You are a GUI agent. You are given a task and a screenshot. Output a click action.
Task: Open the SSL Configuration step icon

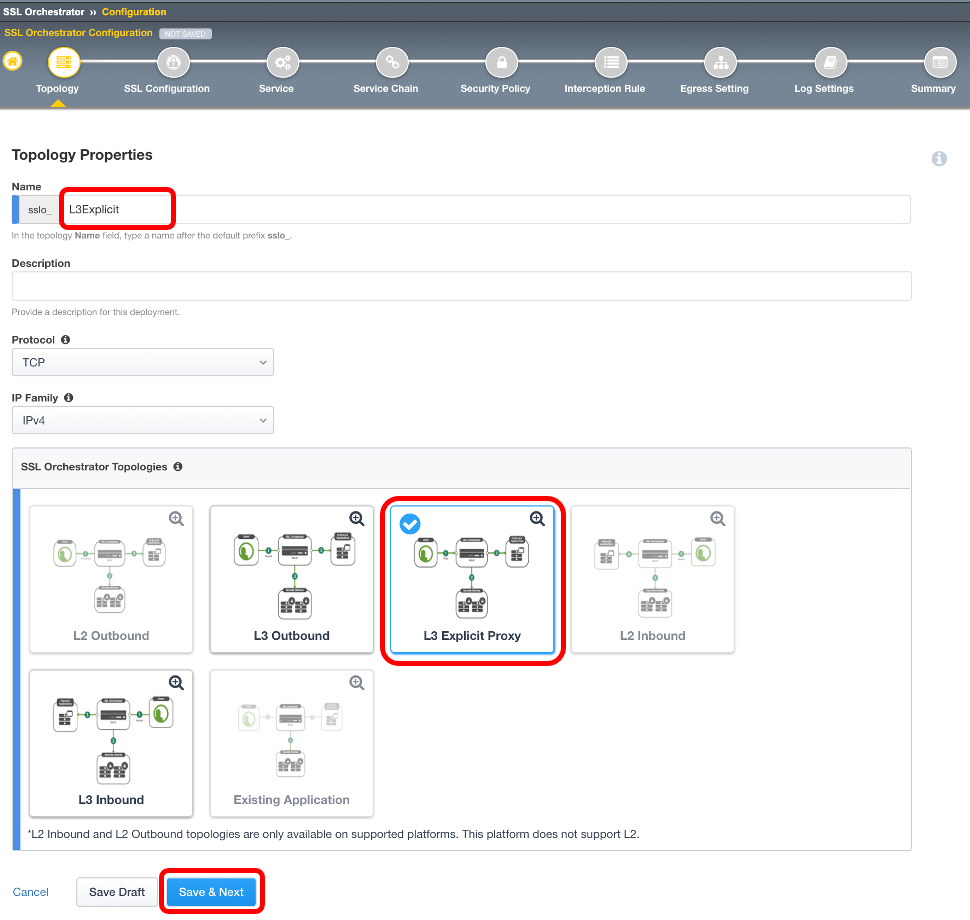(x=173, y=62)
